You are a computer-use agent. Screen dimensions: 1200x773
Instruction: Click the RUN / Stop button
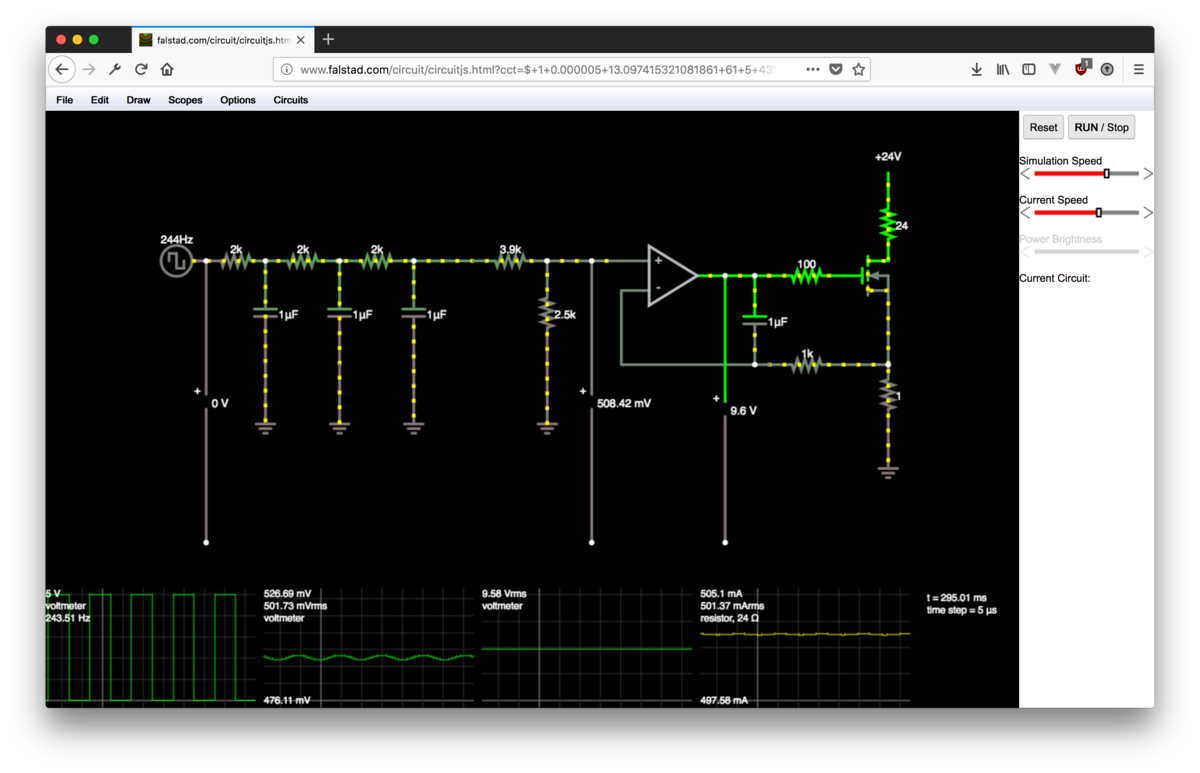point(1101,127)
